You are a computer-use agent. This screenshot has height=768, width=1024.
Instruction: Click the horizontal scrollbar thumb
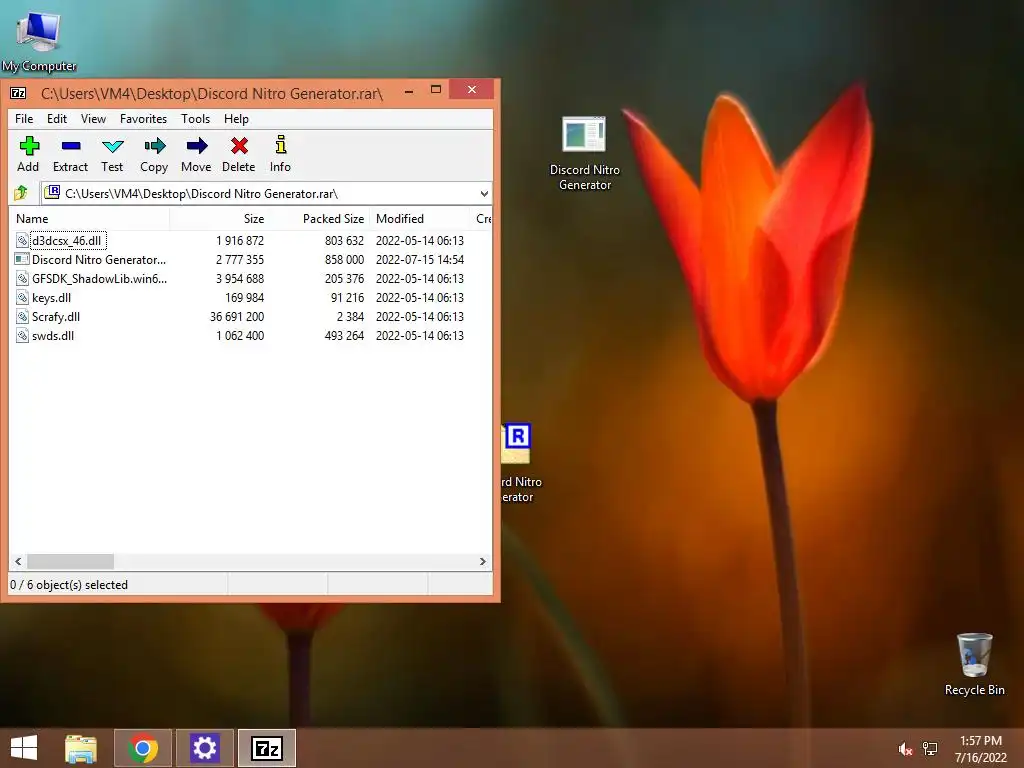71,561
